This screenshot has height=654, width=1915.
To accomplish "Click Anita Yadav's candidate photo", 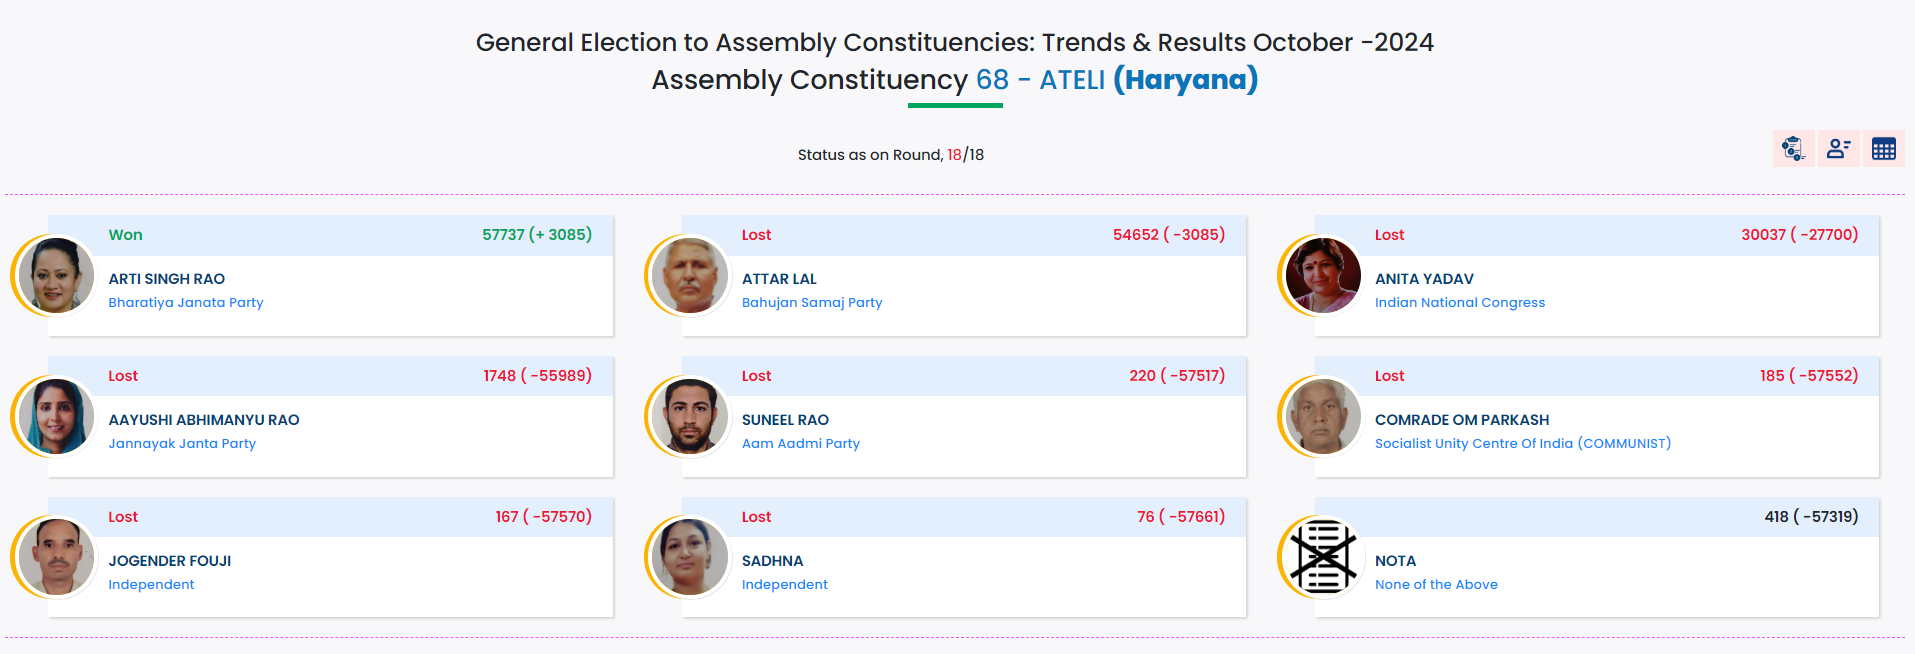I will [1323, 275].
